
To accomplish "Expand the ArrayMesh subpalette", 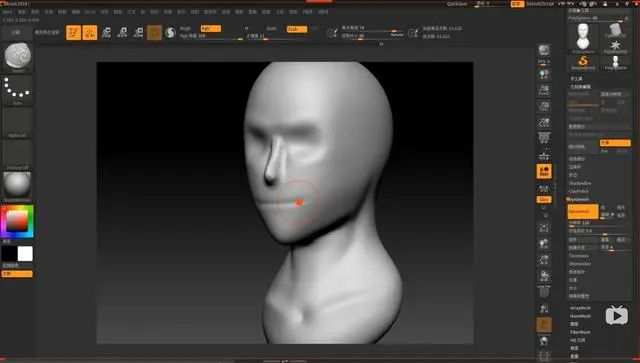I will point(580,308).
